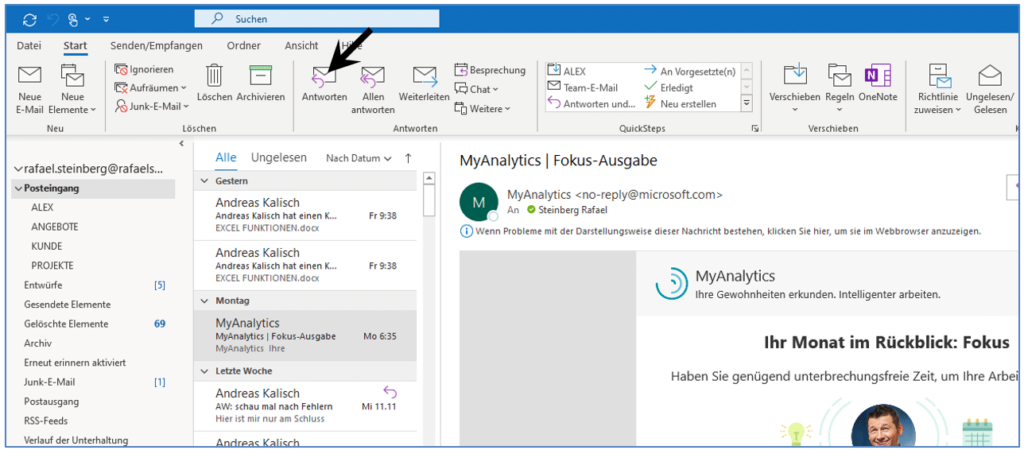This screenshot has height=450, width=1024.
Task: Click into the Suchen search box
Action: [317, 19]
